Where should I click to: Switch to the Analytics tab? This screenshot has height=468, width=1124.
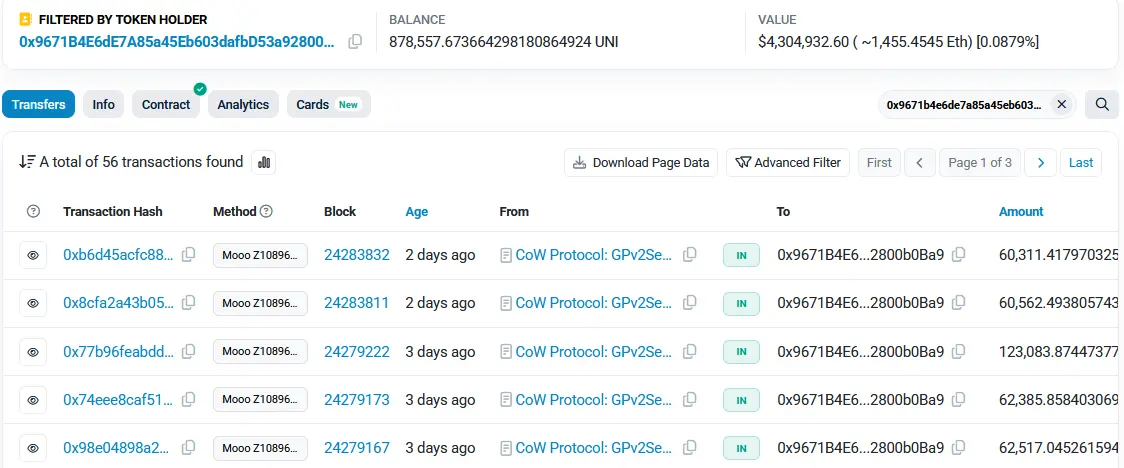[x=243, y=105]
